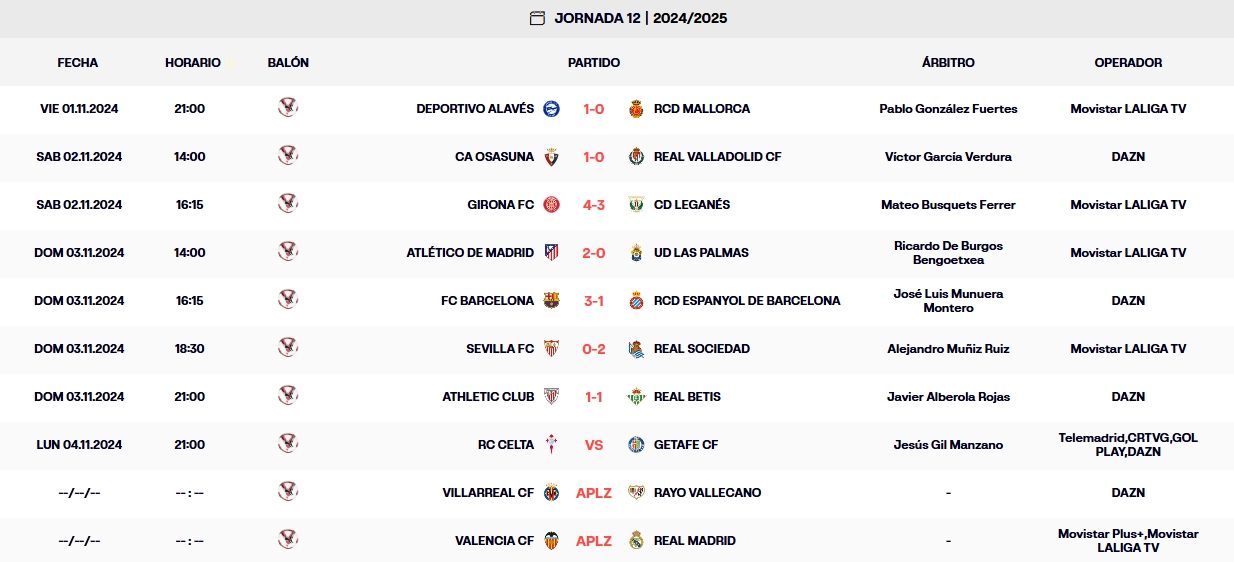Click the Atlético de Madrid crest
The width and height of the screenshot is (1234, 562).
point(551,253)
